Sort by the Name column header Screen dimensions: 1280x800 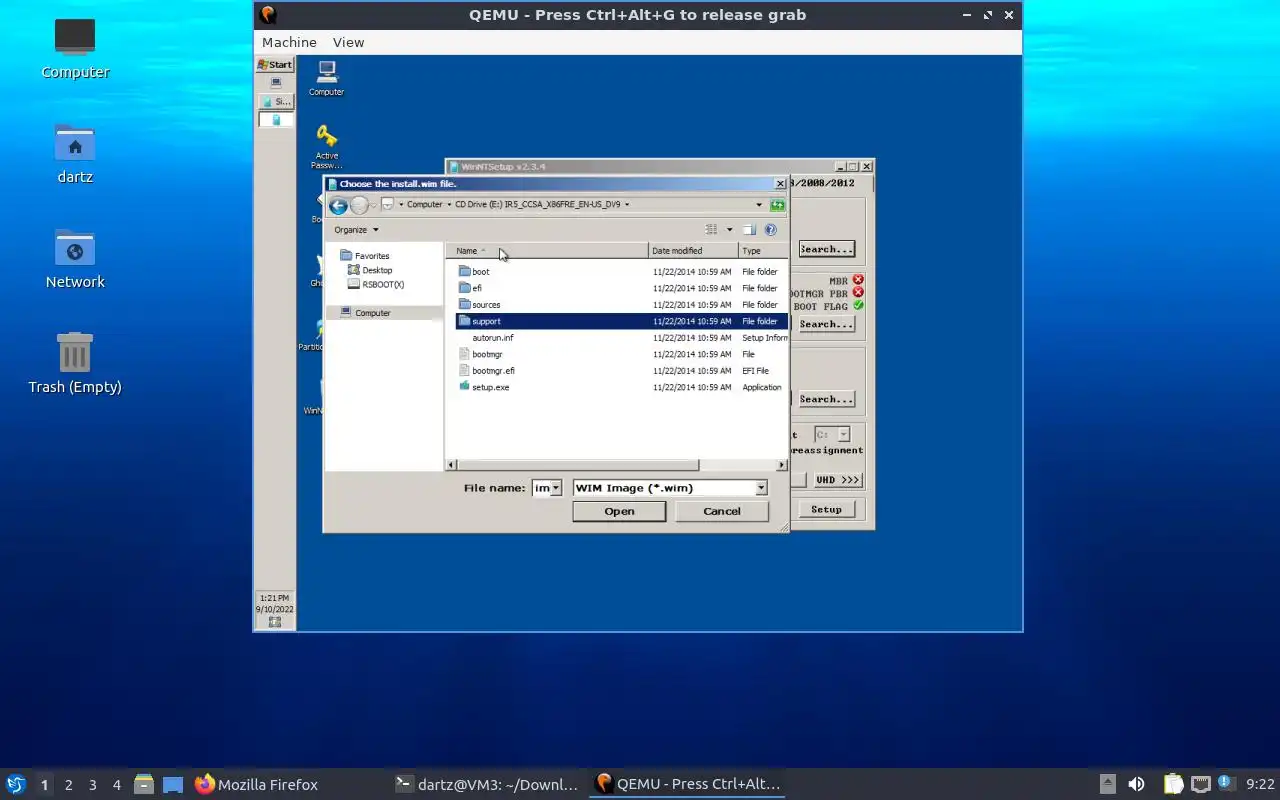click(548, 251)
